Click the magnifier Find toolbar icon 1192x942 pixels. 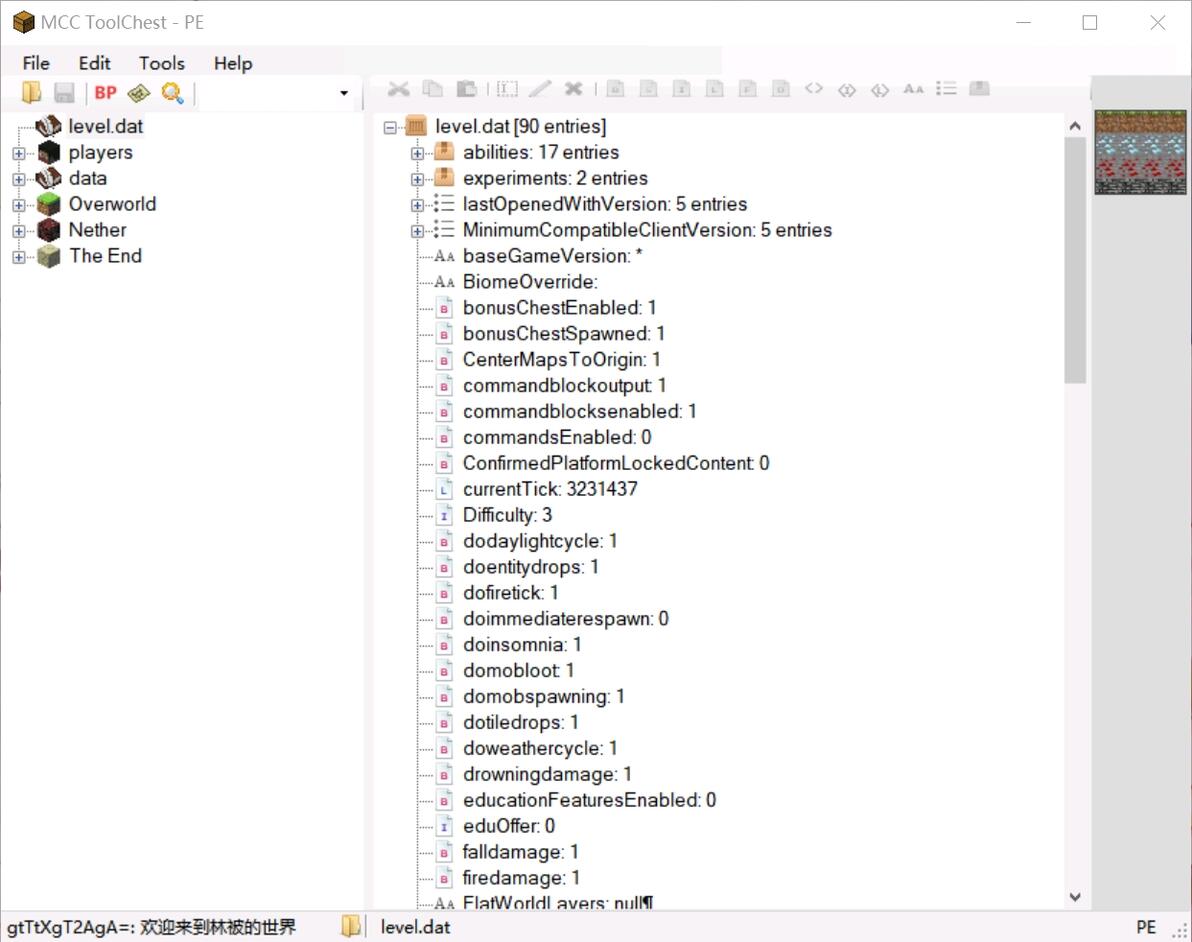pos(173,93)
